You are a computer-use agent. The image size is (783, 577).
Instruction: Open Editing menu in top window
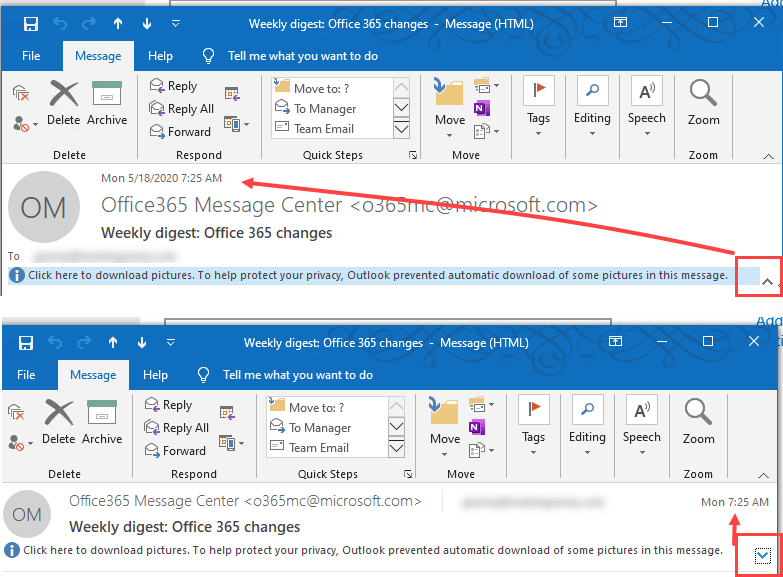coord(592,107)
